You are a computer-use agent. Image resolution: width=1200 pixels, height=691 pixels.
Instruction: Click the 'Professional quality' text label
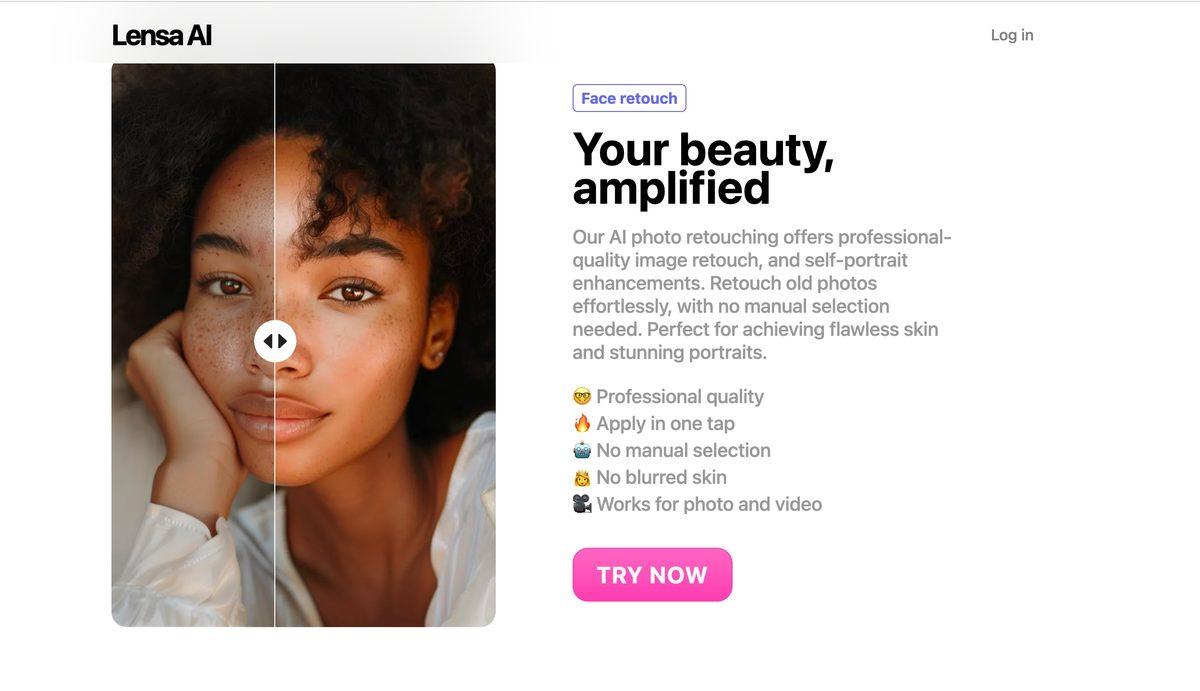click(x=680, y=396)
